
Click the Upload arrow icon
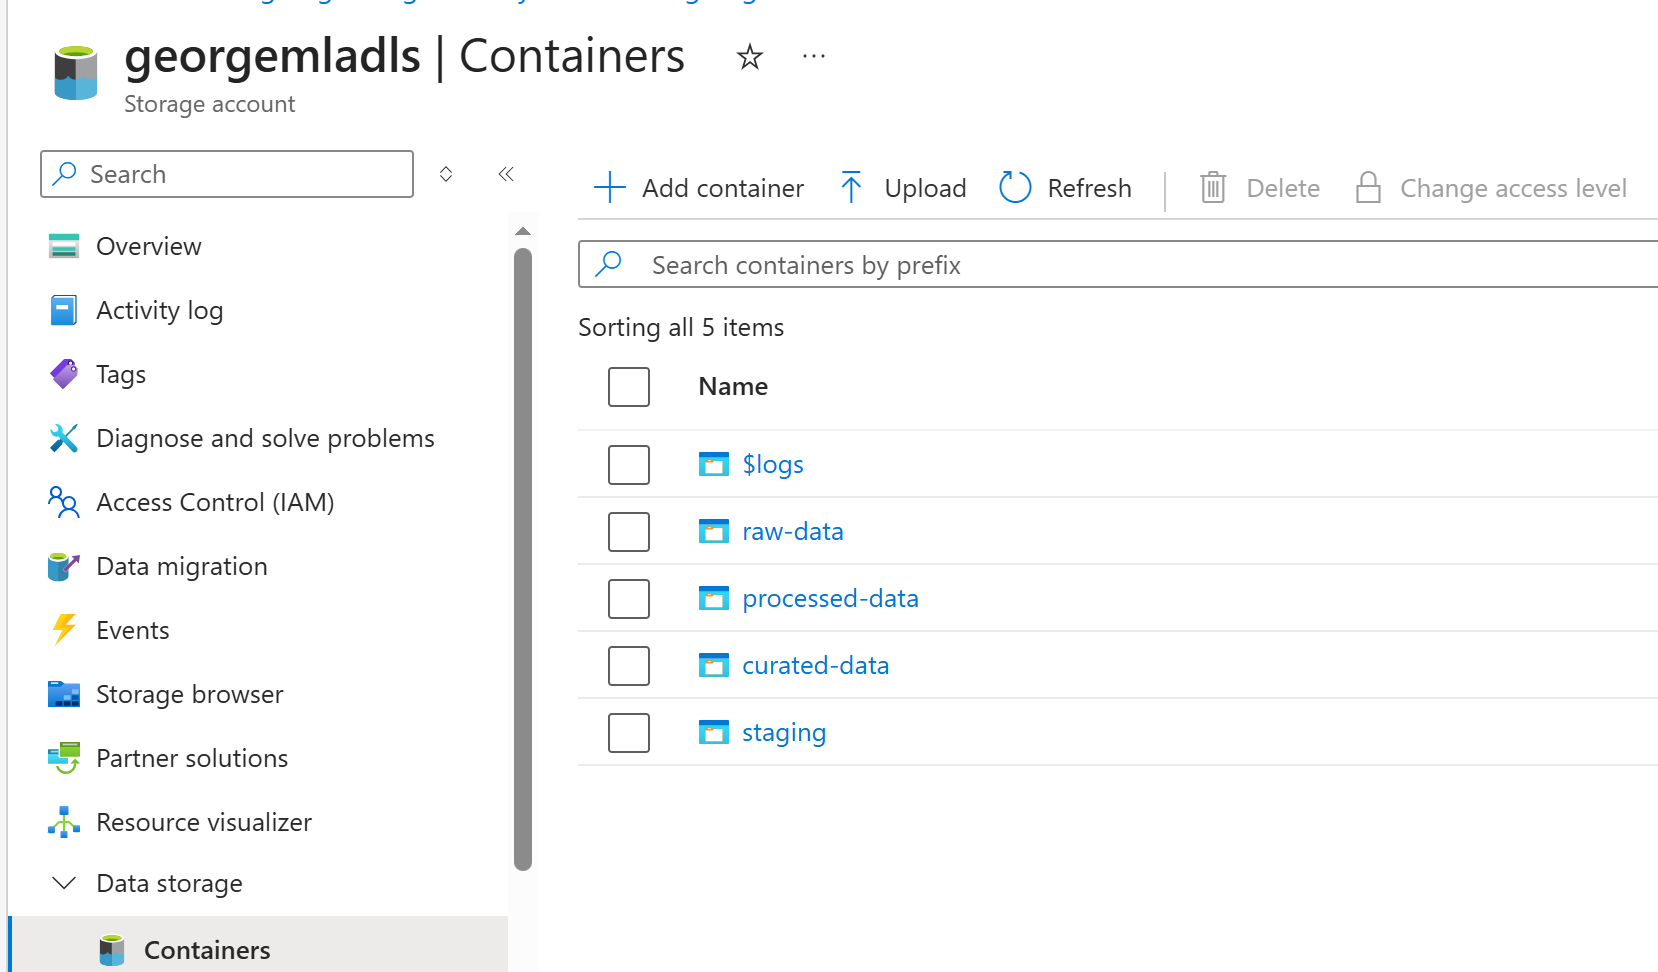pos(851,188)
